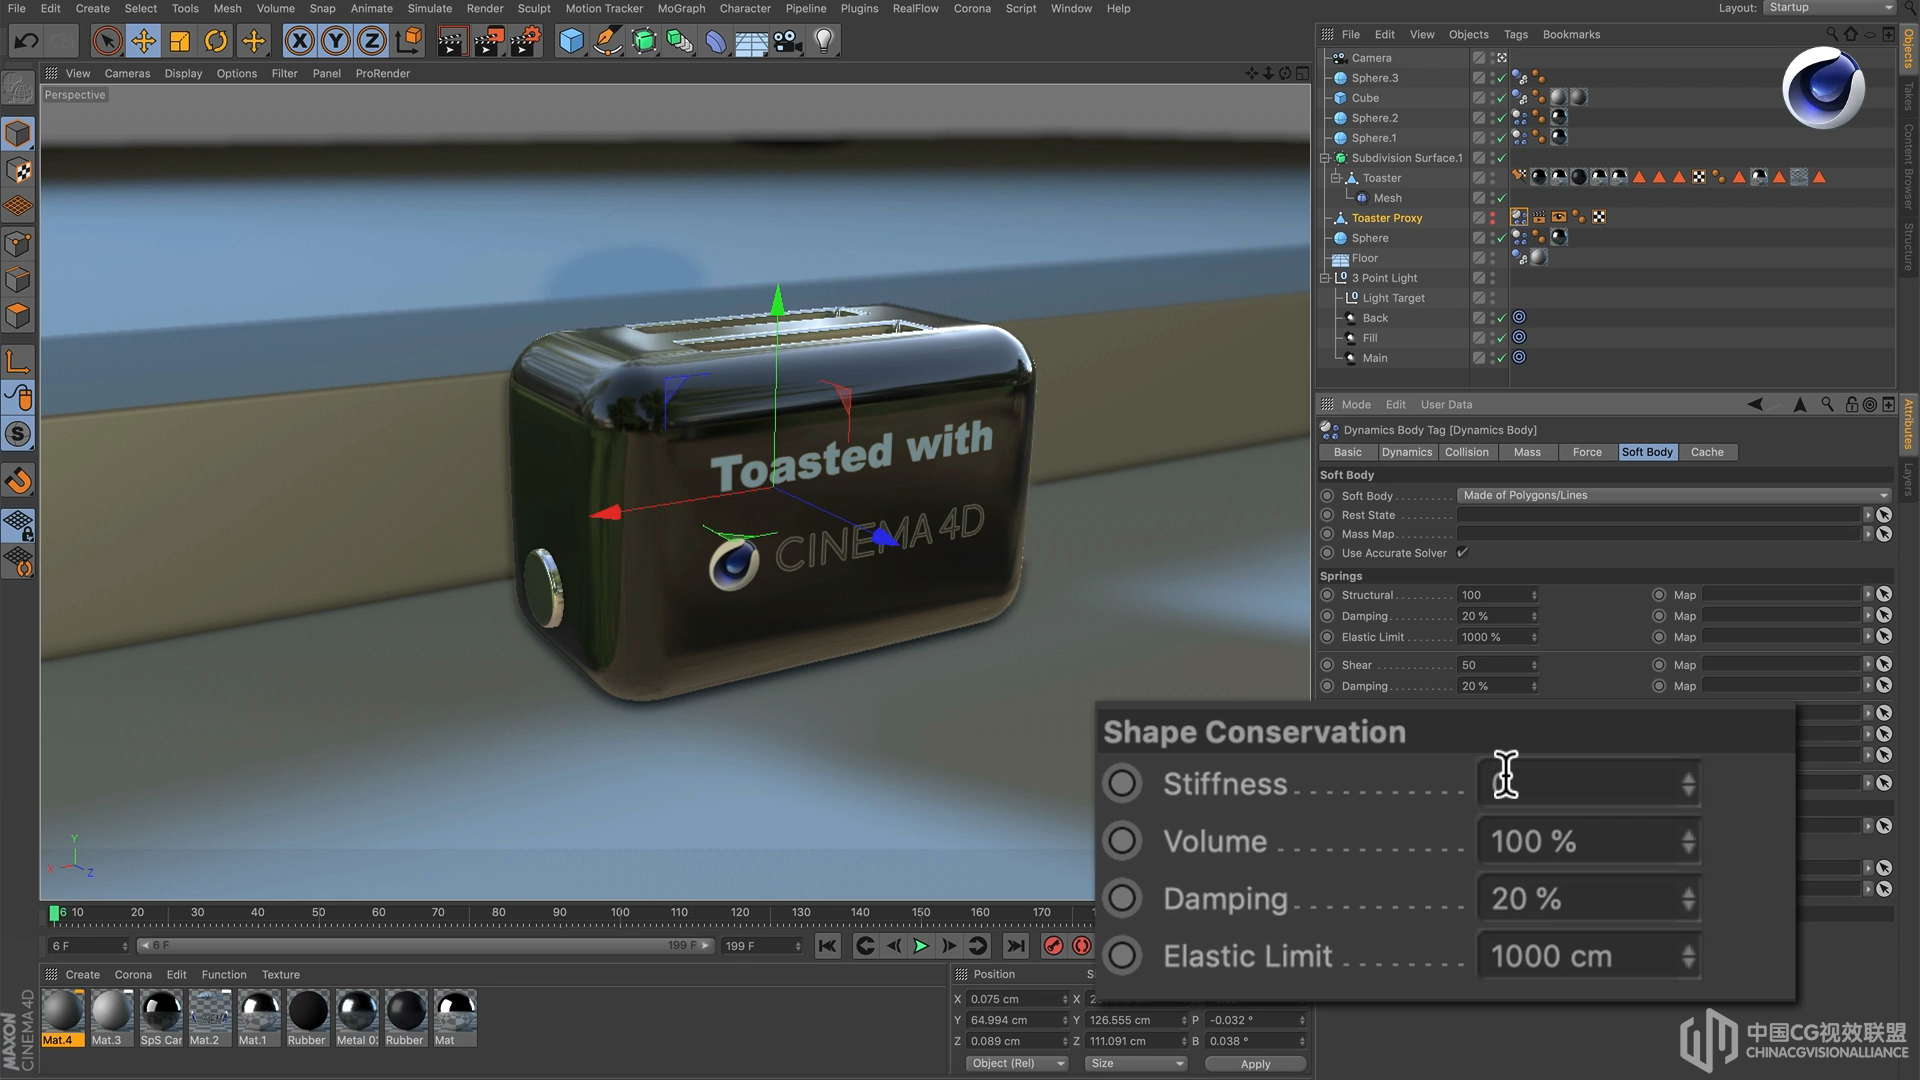Add a Light object
The height and width of the screenshot is (1080, 1920).
(x=824, y=41)
